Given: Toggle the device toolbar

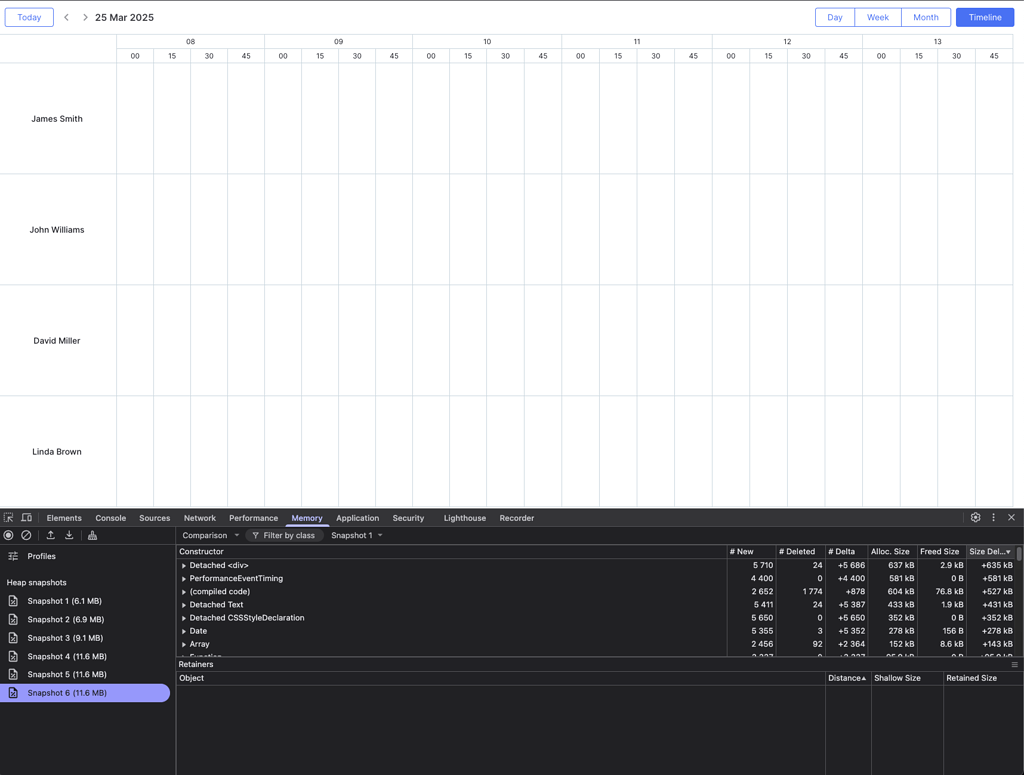Looking at the screenshot, I should tap(25, 517).
